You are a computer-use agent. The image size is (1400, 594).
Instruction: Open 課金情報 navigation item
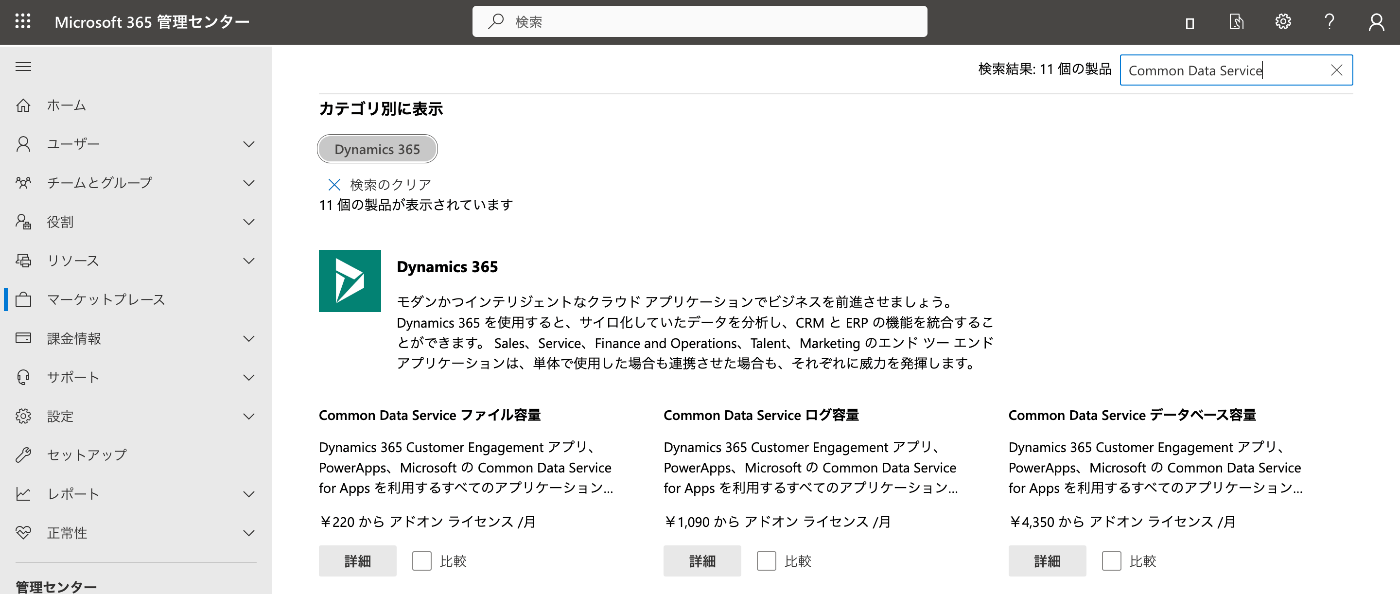click(x=136, y=339)
